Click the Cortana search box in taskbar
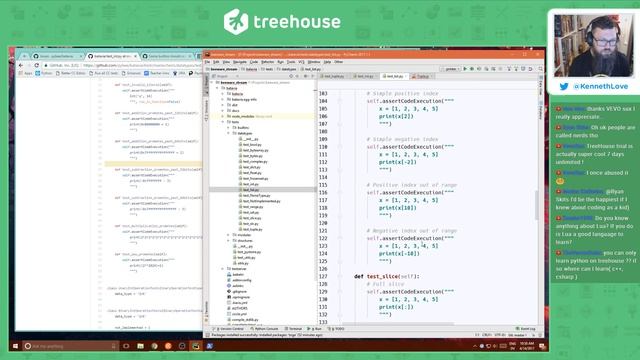The height and width of the screenshot is (360, 640). 71,346
